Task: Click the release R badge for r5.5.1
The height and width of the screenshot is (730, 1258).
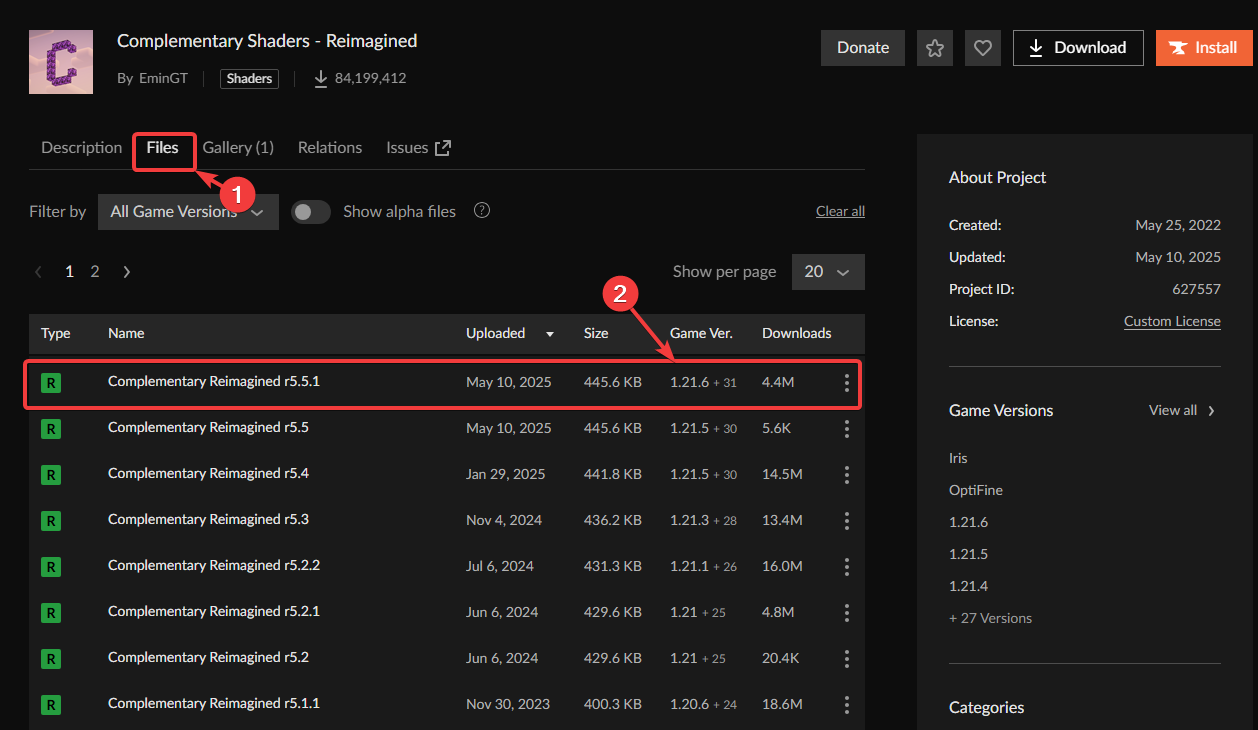Action: pos(51,383)
